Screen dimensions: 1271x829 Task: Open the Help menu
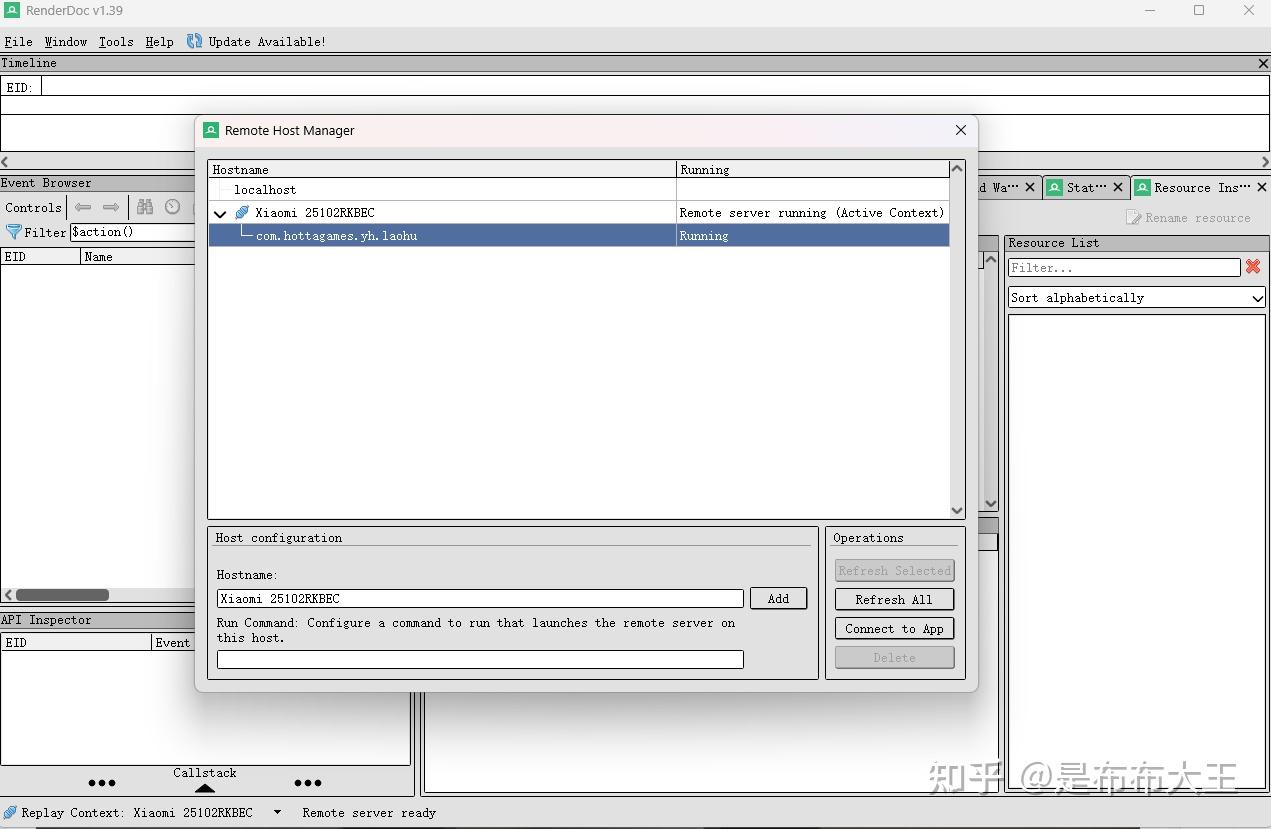159,41
